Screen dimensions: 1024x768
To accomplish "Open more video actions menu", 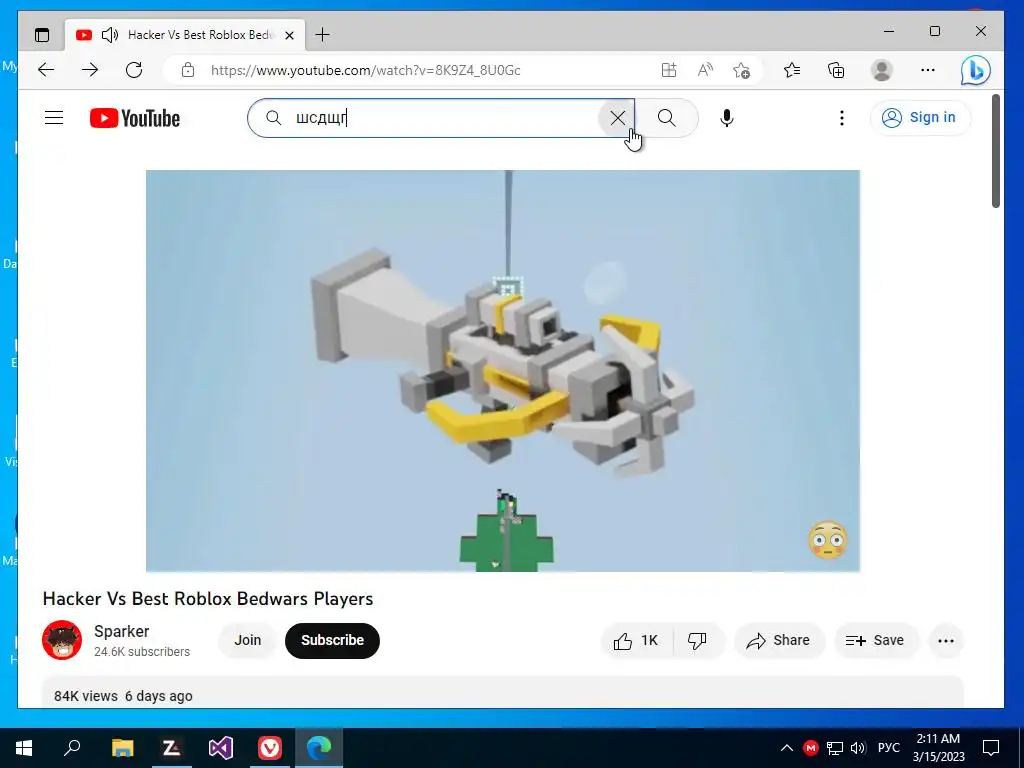I will tap(946, 641).
